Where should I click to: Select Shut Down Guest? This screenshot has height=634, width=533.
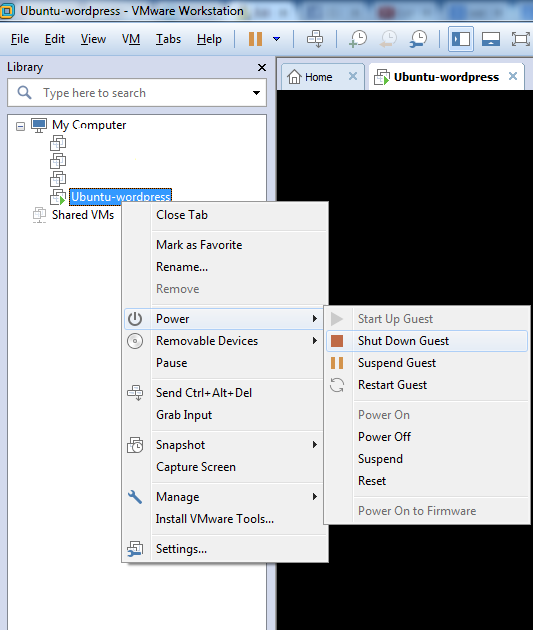[x=427, y=341]
